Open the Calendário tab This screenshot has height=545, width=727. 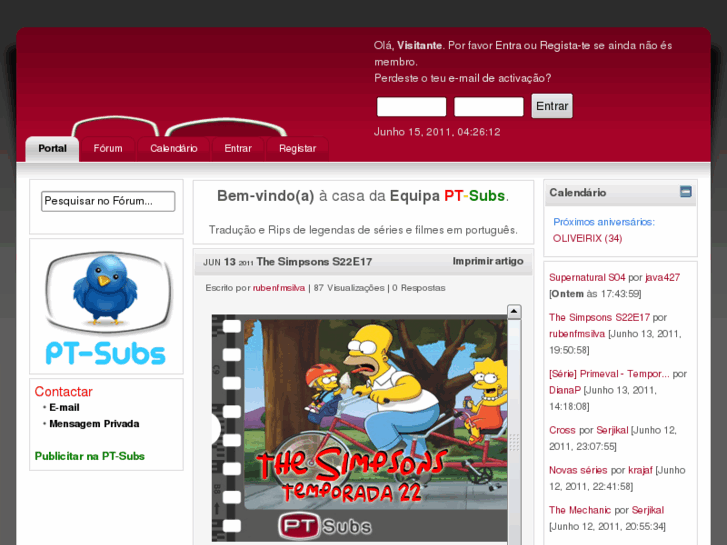point(174,148)
